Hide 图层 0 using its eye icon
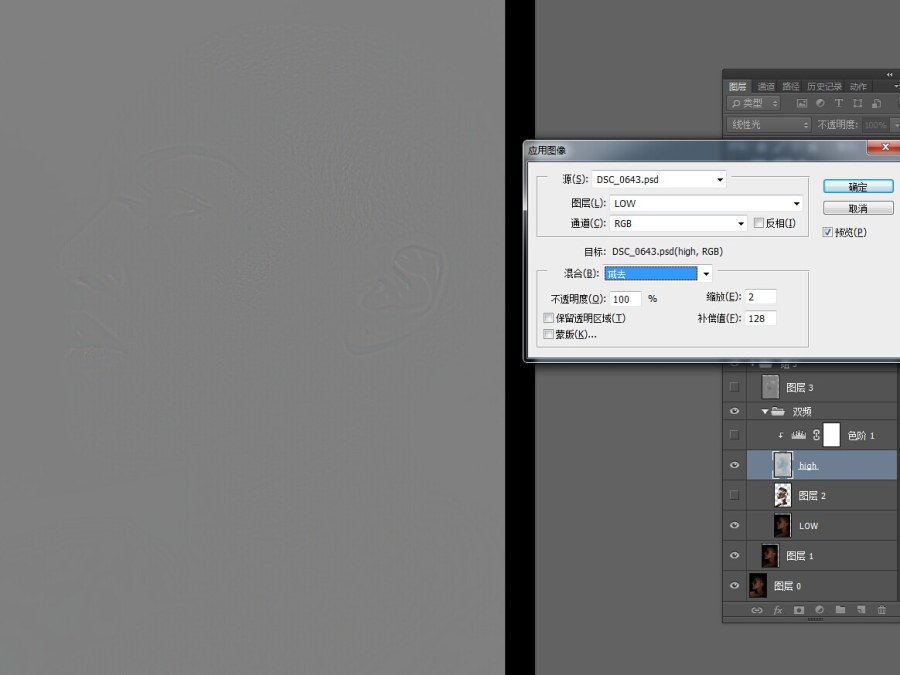This screenshot has height=675, width=900. click(734, 585)
